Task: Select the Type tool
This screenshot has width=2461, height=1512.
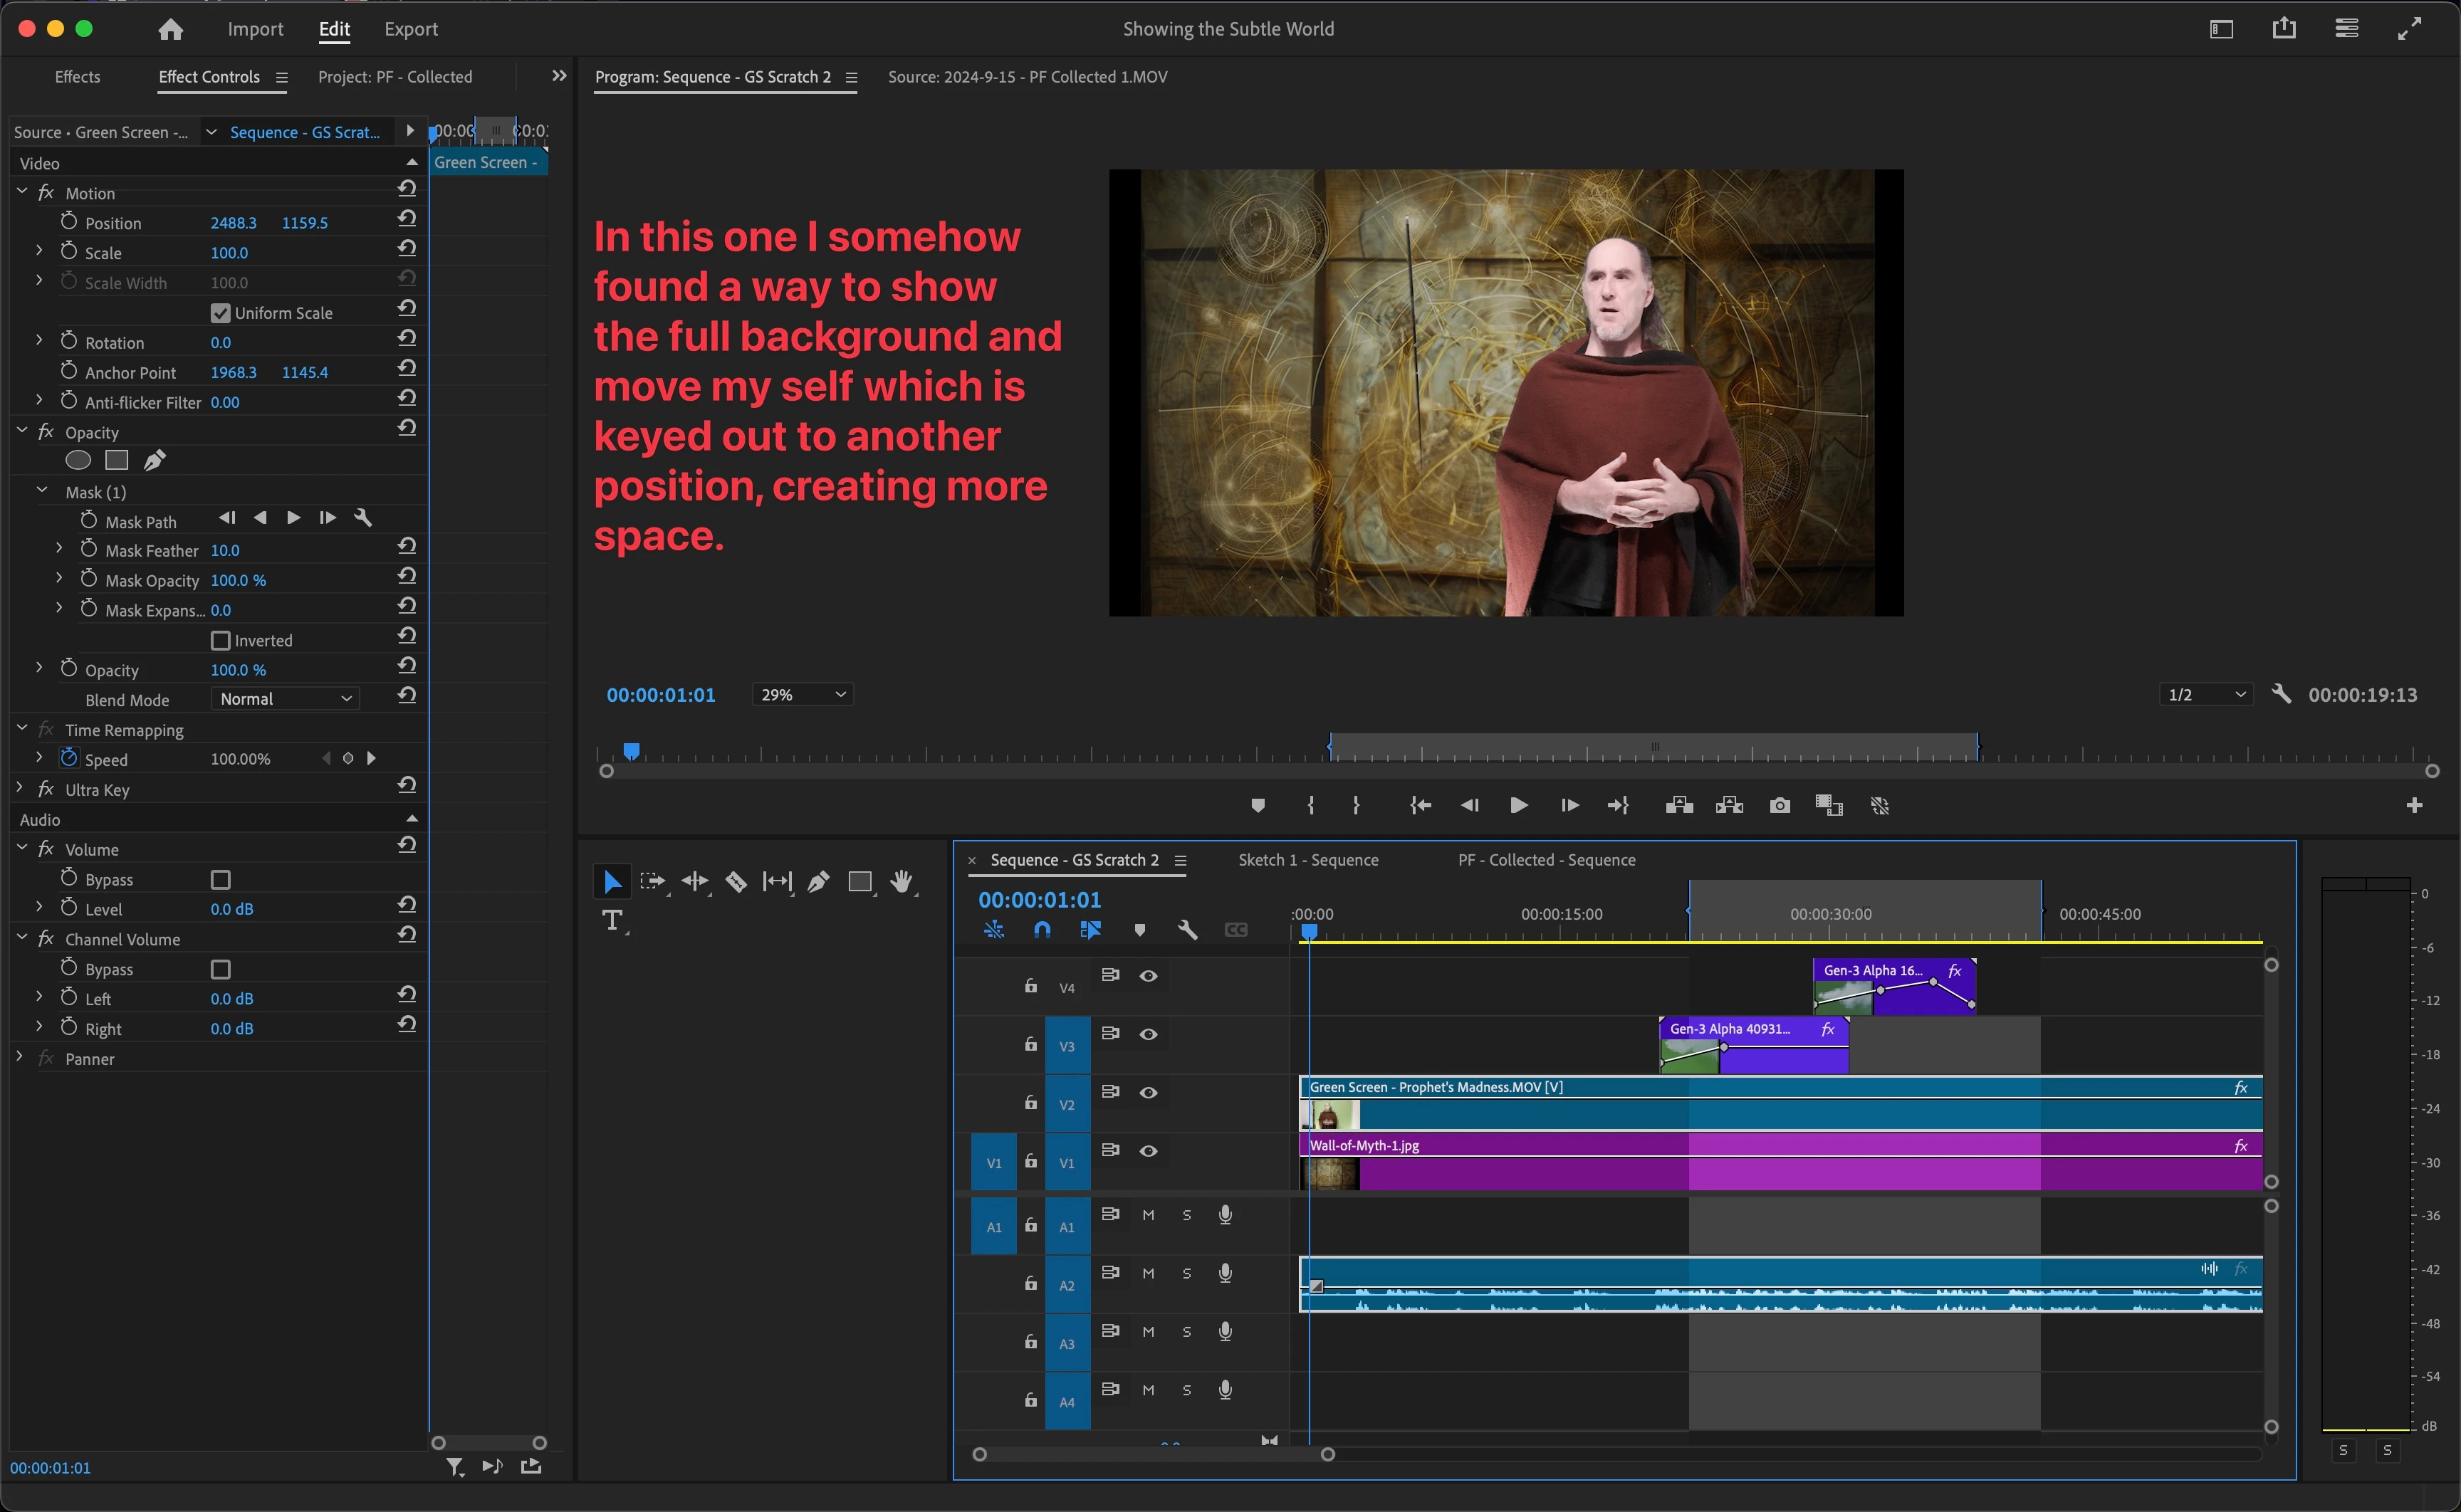Action: pos(612,920)
